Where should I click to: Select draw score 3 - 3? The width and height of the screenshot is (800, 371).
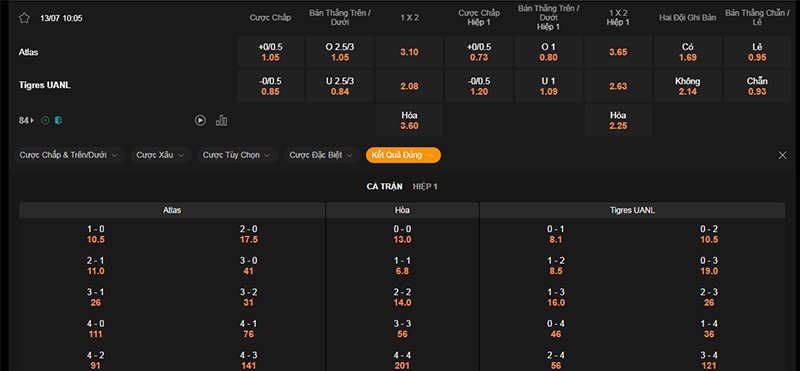[403, 329]
